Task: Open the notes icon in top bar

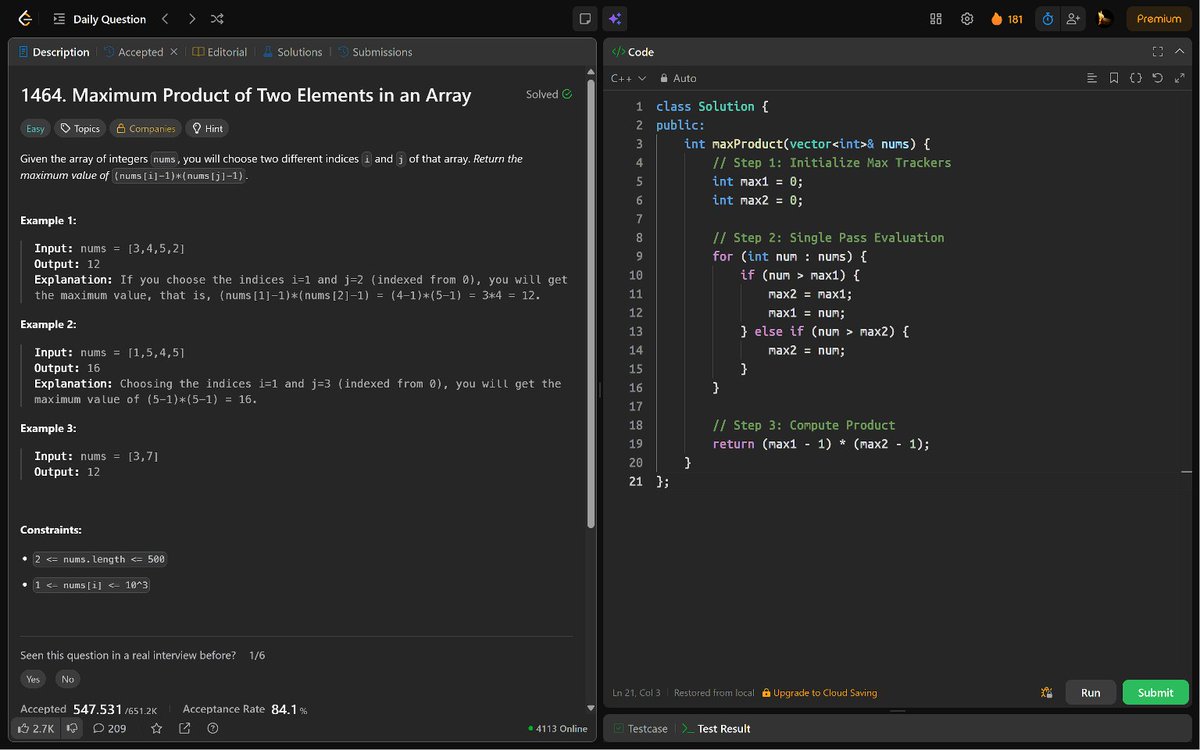Action: click(585, 19)
